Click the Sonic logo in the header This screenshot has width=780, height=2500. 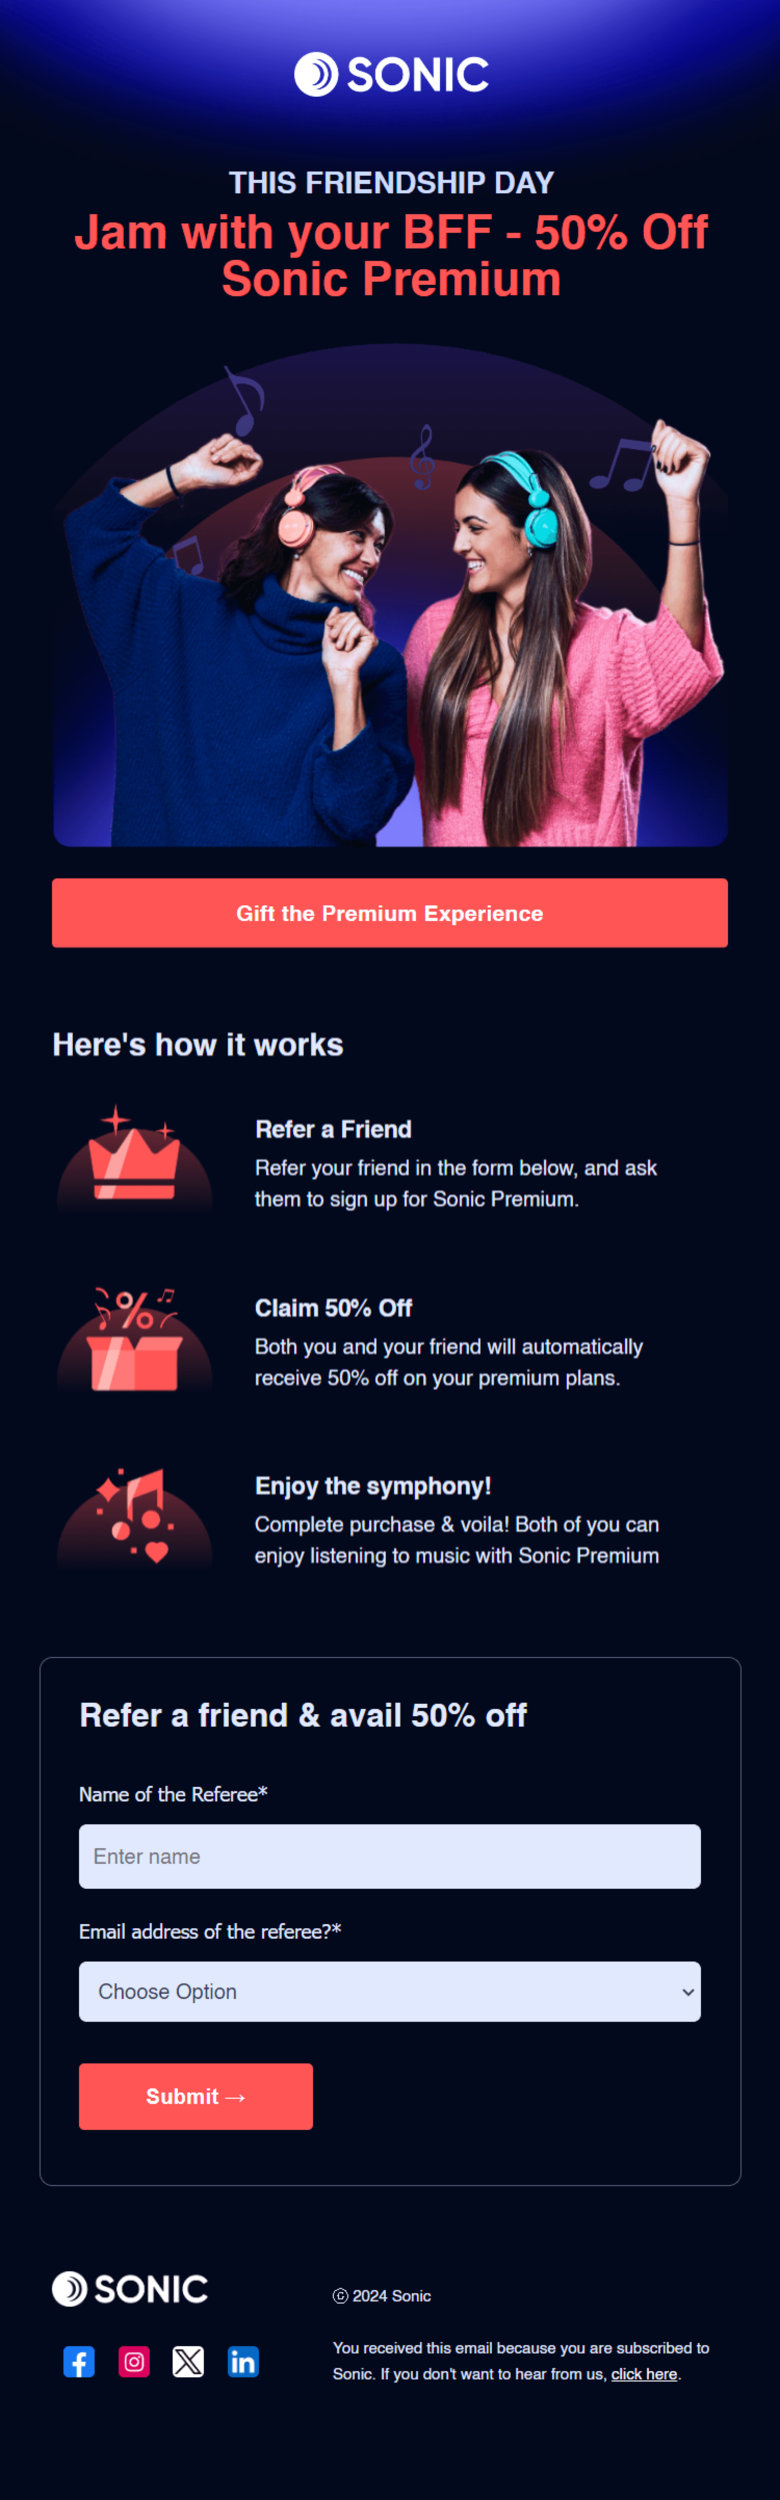coord(391,74)
